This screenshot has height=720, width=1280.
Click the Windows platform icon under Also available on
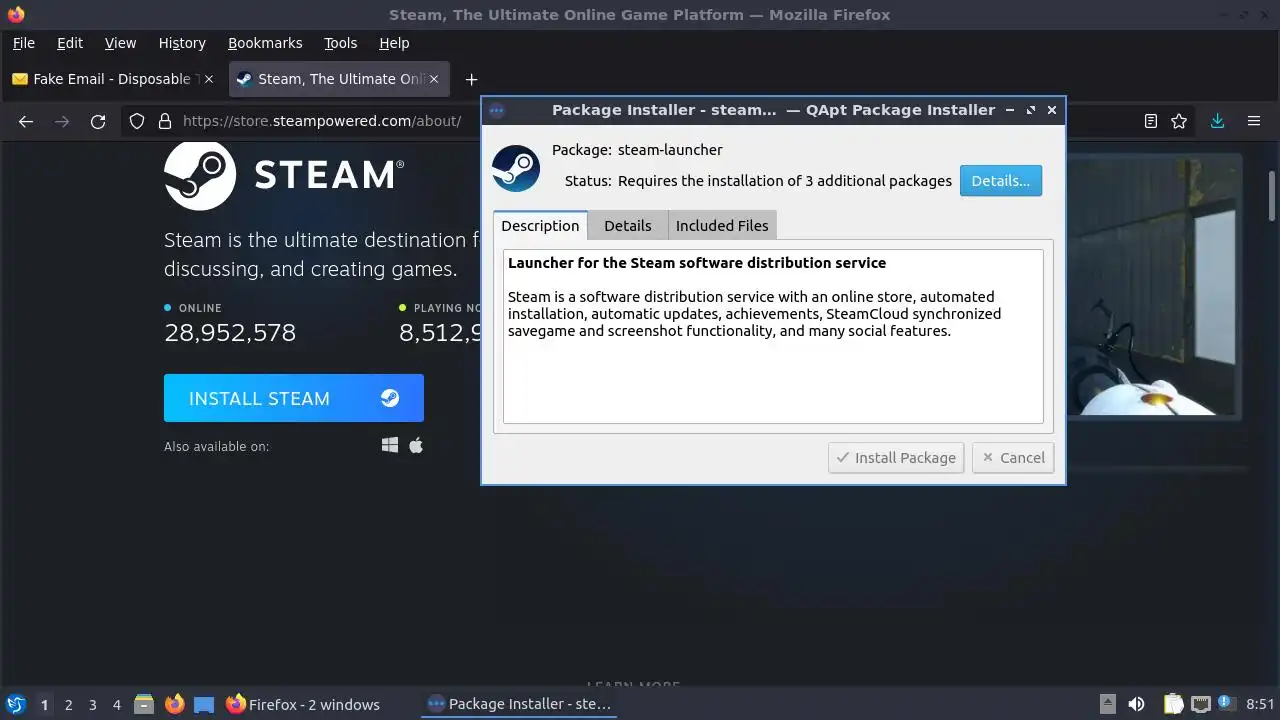pos(390,445)
